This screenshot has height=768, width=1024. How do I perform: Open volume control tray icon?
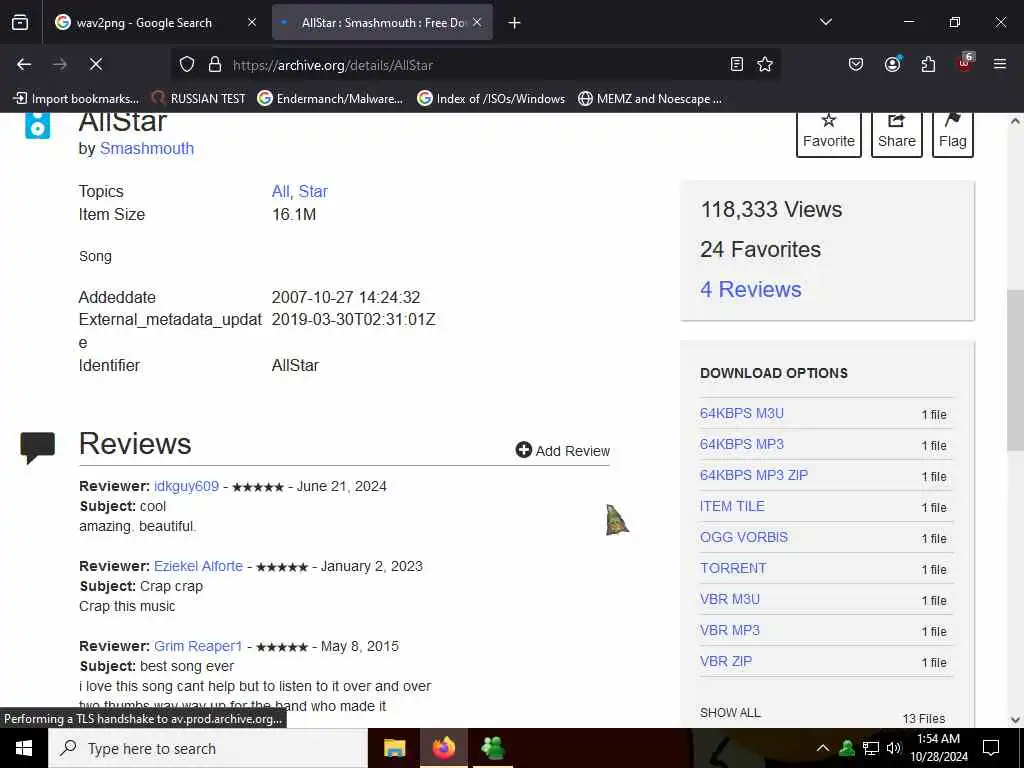click(x=894, y=748)
